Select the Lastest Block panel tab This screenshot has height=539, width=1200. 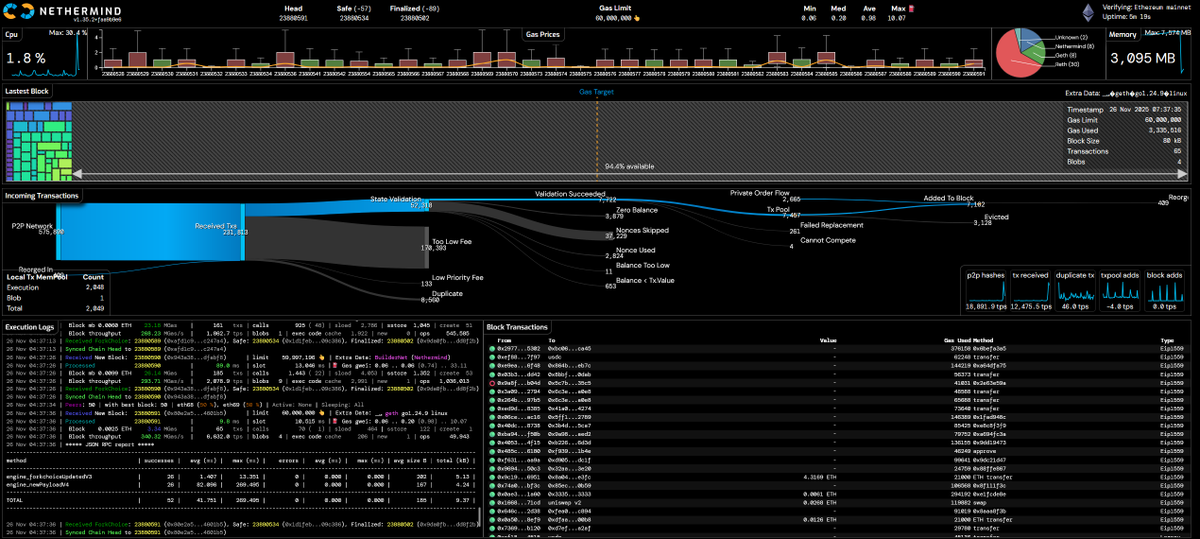26,91
